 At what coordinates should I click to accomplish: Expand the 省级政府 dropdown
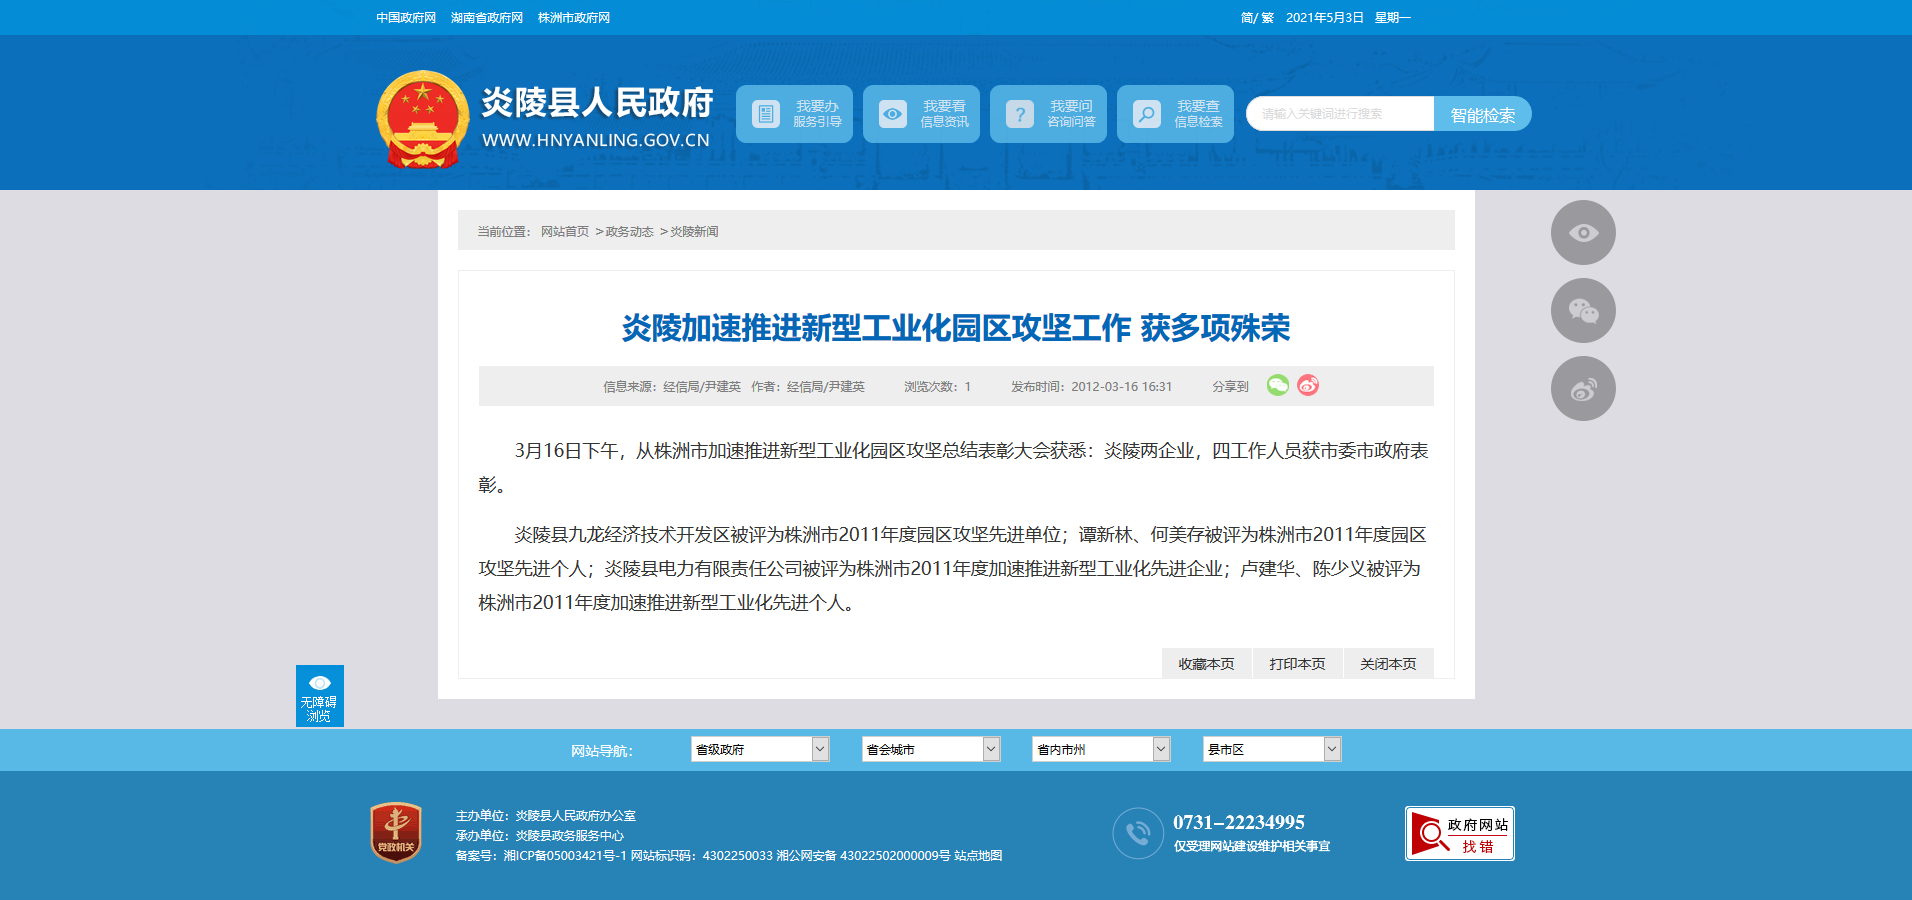click(x=759, y=749)
